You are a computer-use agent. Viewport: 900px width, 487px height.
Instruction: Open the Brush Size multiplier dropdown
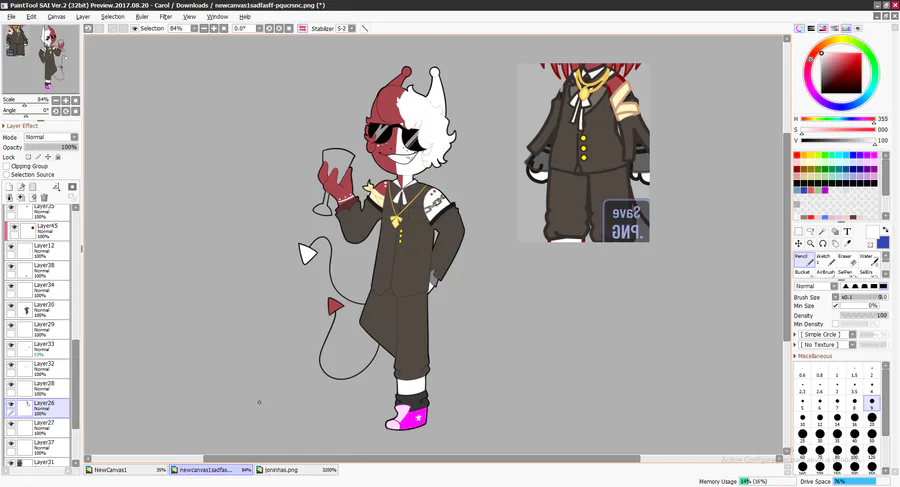click(835, 297)
